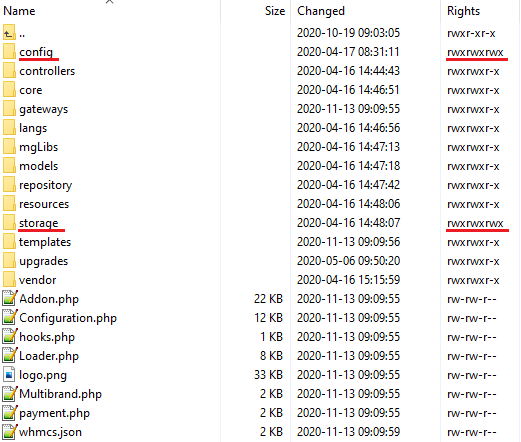Click the rwxrwxrwx rights of storage folder
Viewport: 521px width, 442px height.
(x=475, y=224)
